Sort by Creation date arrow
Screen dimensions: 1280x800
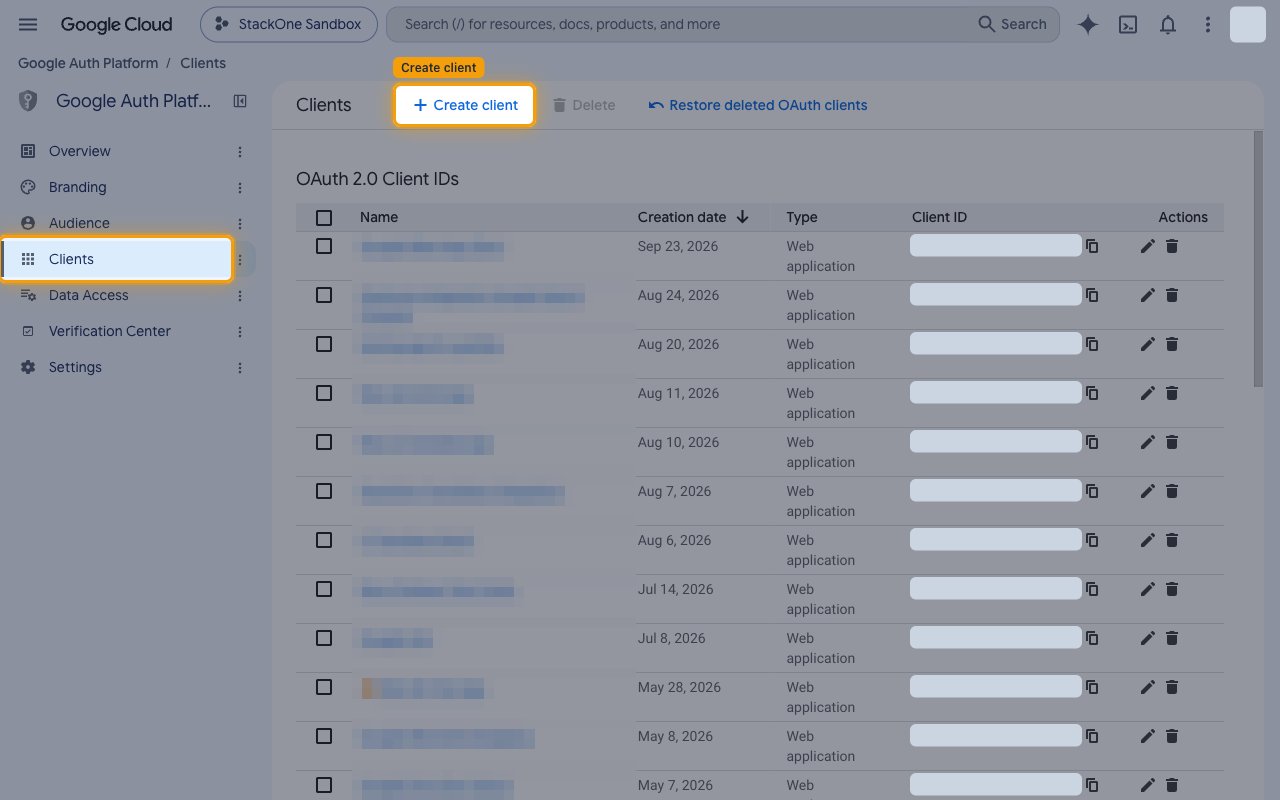click(x=742, y=217)
